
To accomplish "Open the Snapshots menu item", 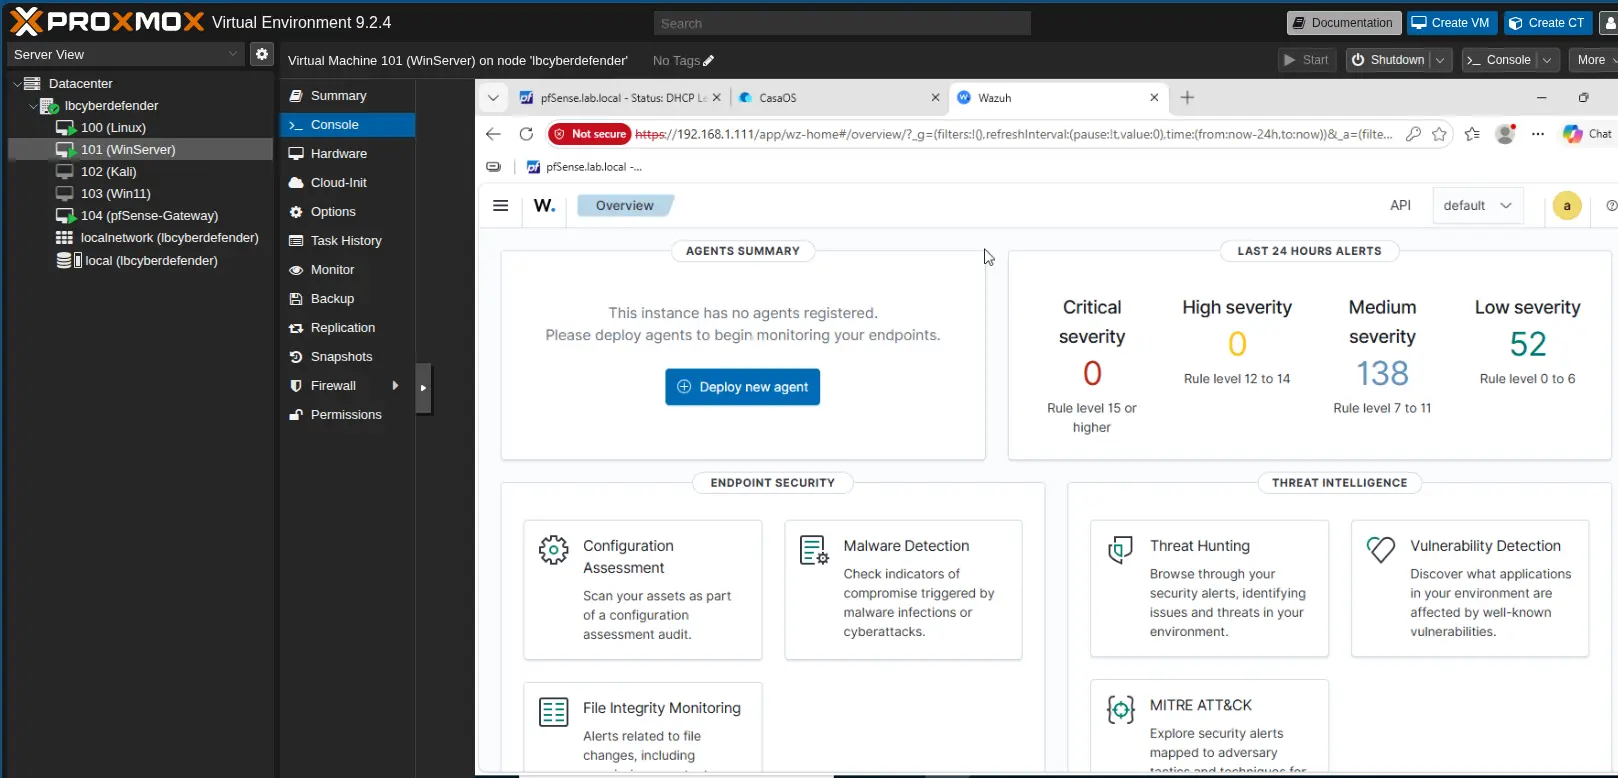I will pyautogui.click(x=347, y=357).
